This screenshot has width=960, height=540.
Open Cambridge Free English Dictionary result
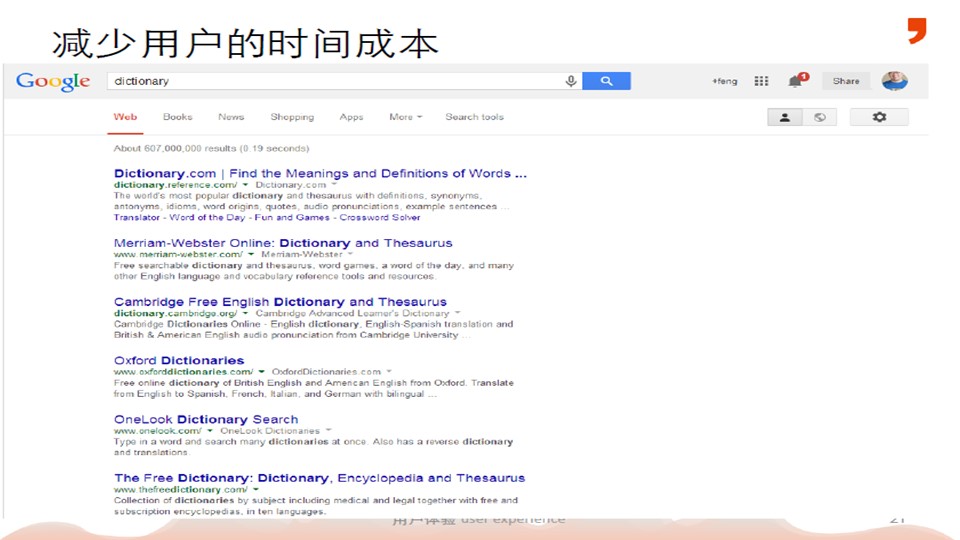coord(280,302)
